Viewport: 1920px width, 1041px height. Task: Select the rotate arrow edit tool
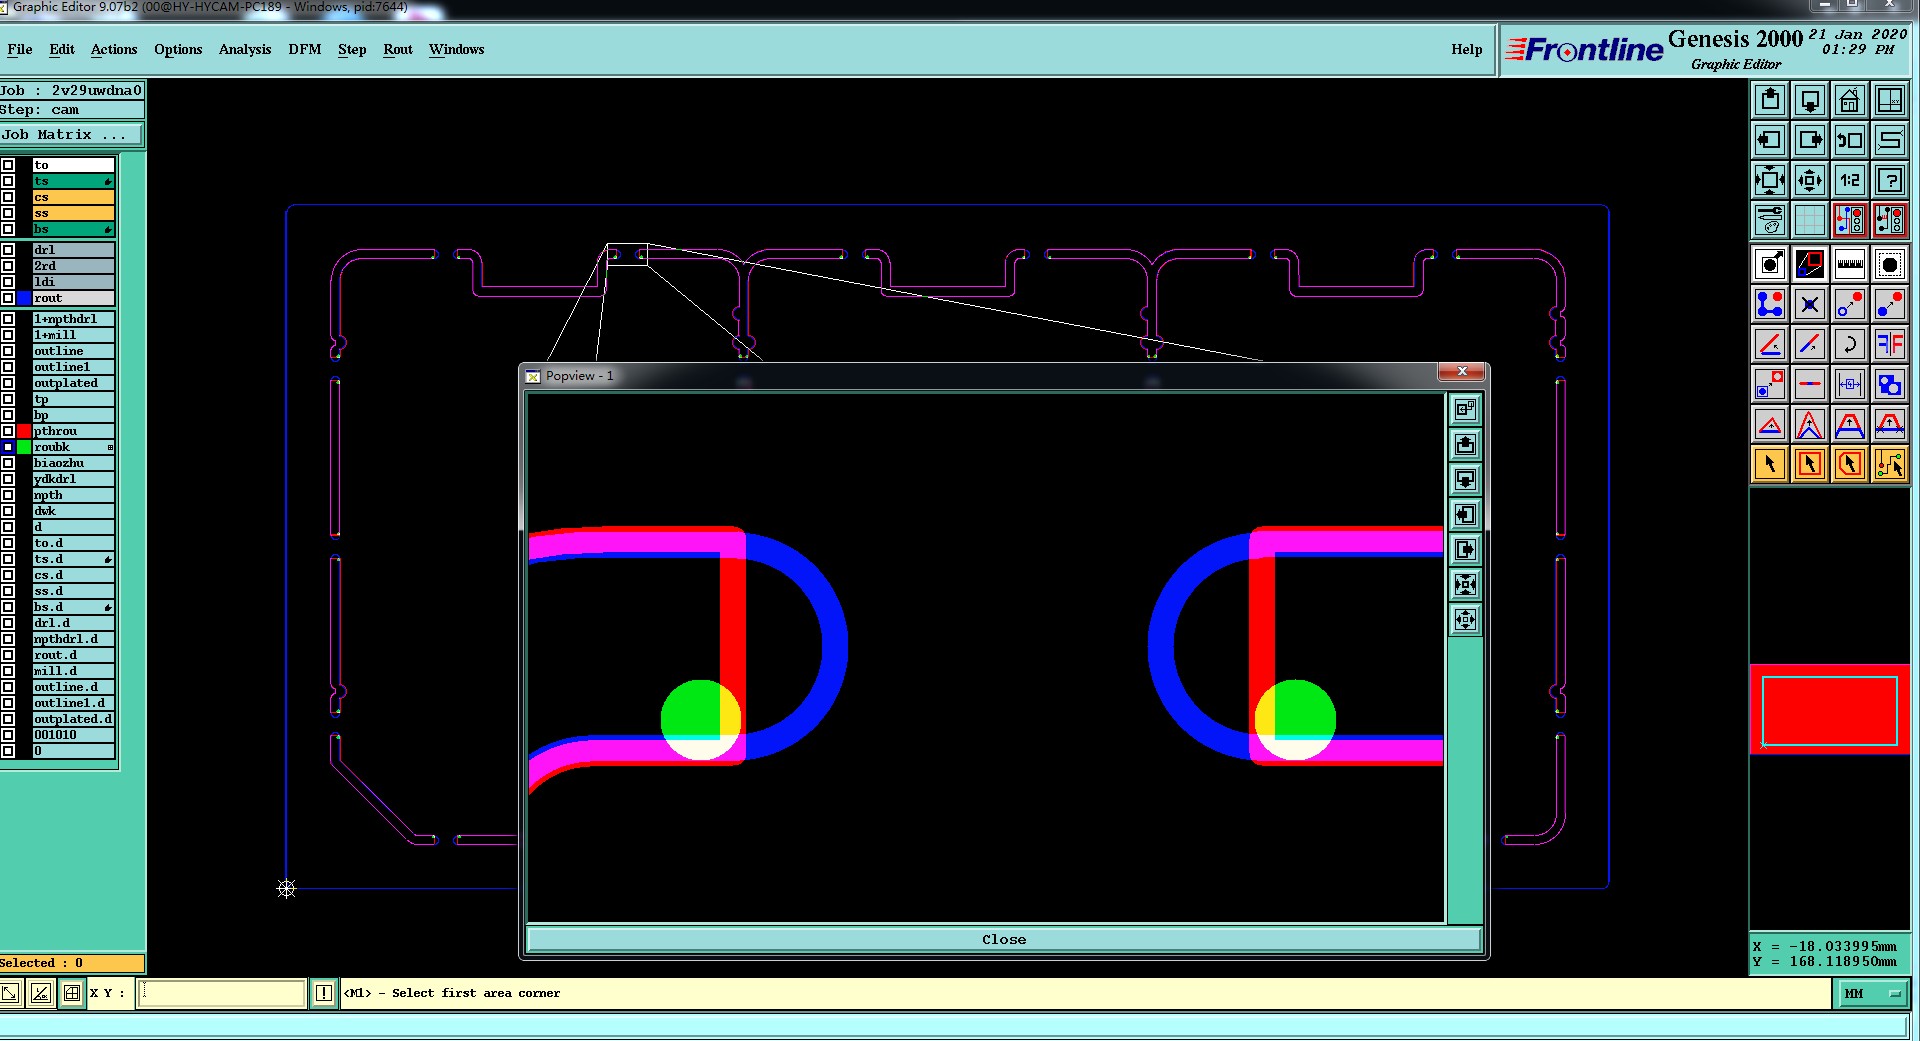tap(1850, 345)
